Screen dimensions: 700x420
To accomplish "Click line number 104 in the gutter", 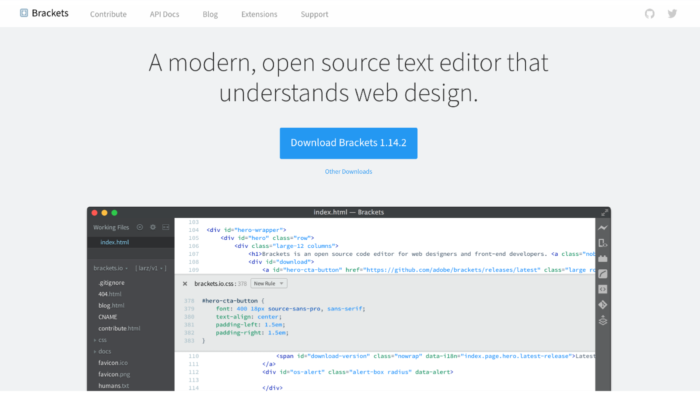I will coord(194,230).
